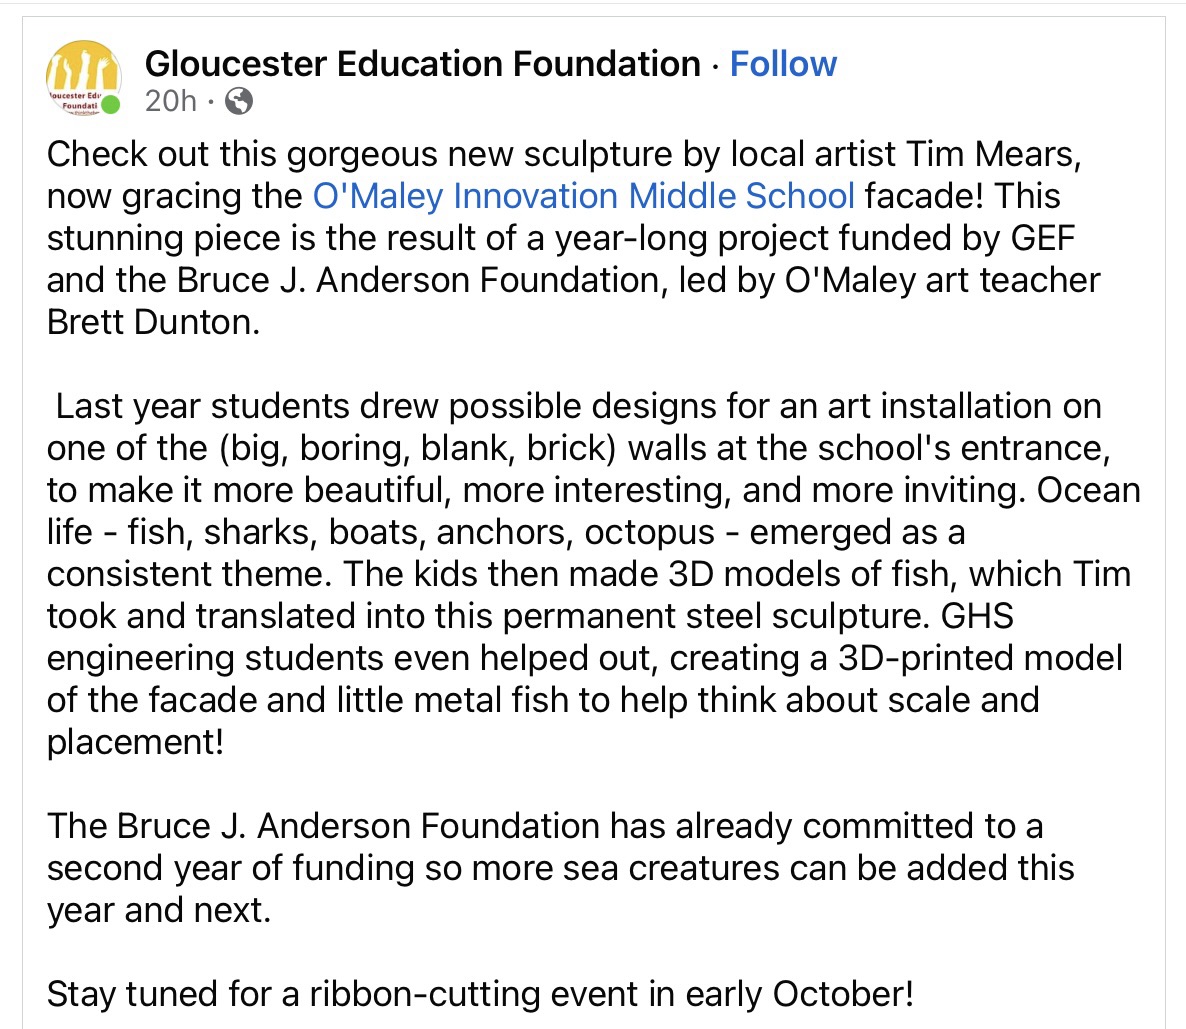Click the green active status dot

click(x=111, y=104)
